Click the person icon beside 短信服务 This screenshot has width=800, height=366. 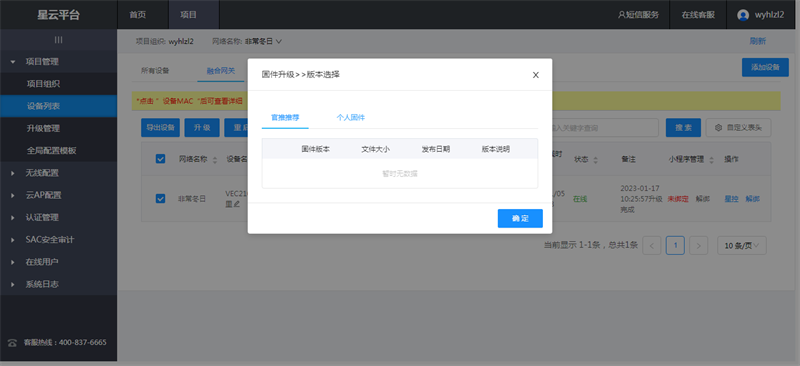coord(621,15)
